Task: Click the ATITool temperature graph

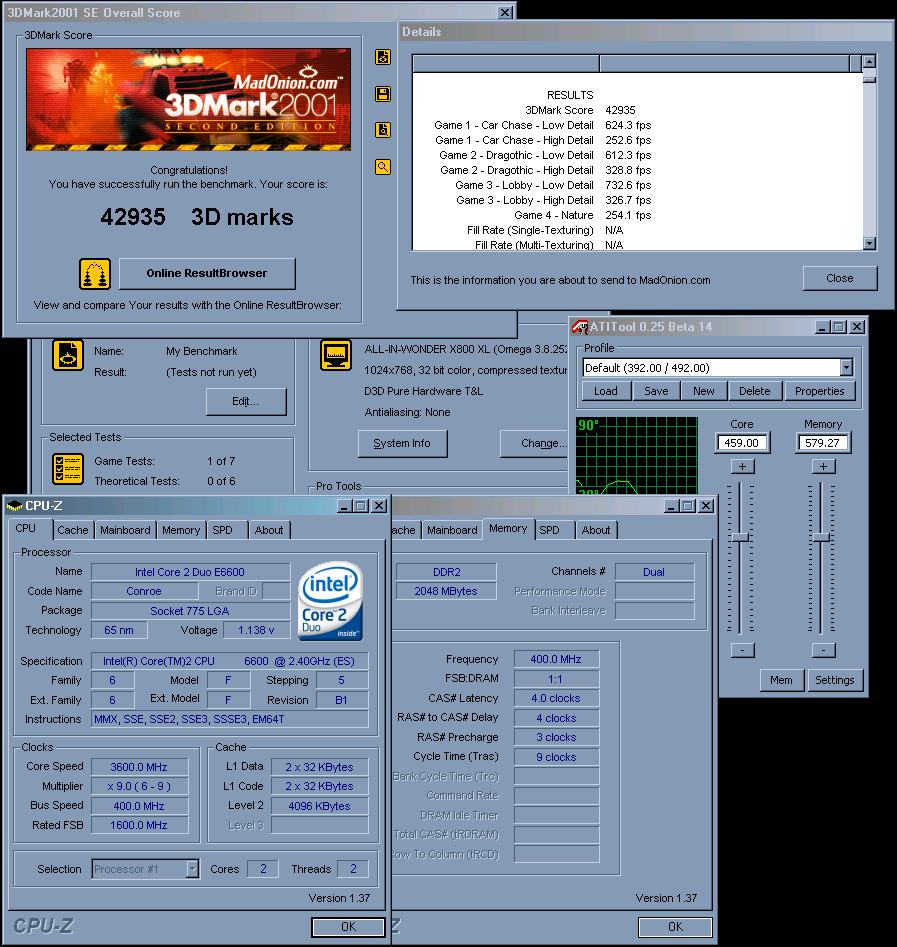Action: pos(637,455)
